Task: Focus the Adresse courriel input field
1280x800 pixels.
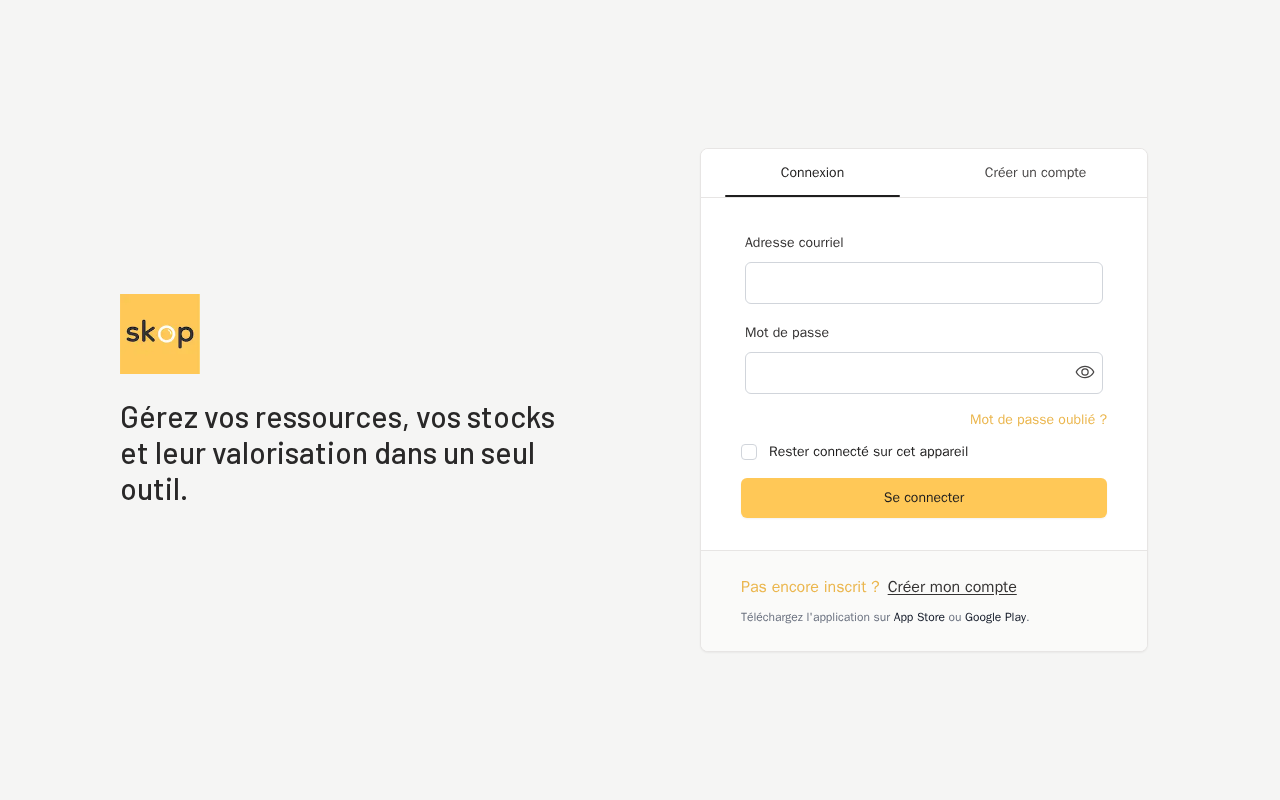Action: pos(924,283)
